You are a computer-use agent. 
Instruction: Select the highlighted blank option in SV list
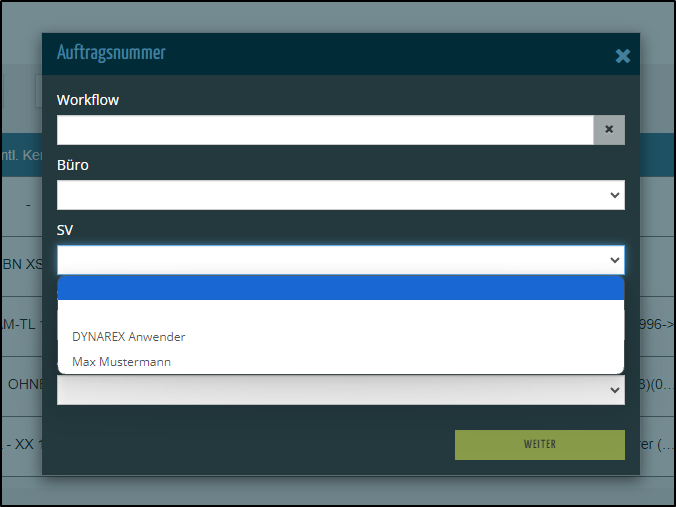click(340, 288)
